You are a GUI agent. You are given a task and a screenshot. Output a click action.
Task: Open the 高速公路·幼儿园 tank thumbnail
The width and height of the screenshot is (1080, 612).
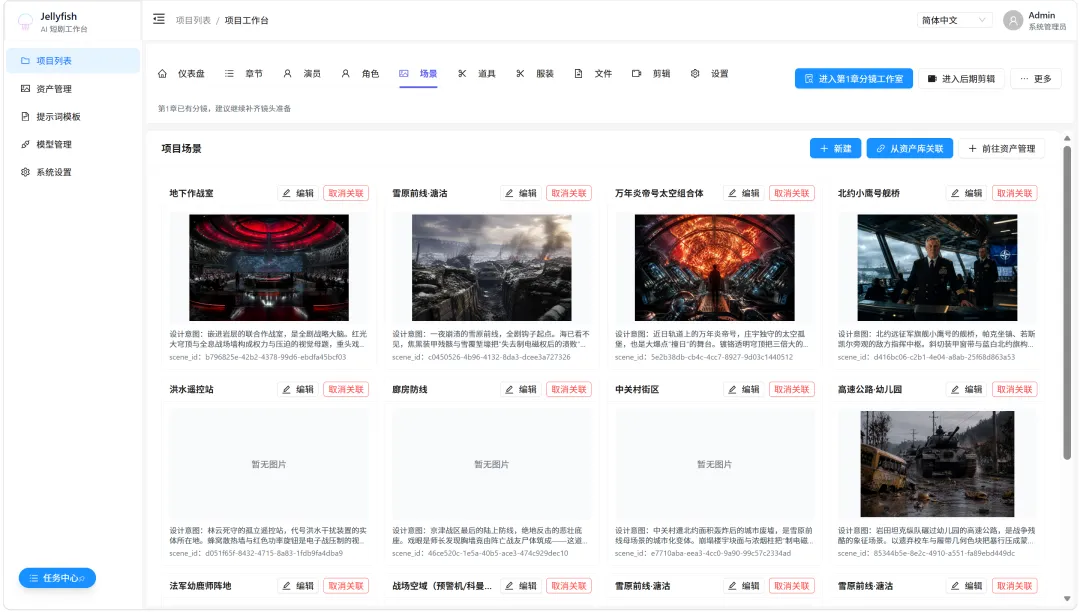tap(937, 464)
